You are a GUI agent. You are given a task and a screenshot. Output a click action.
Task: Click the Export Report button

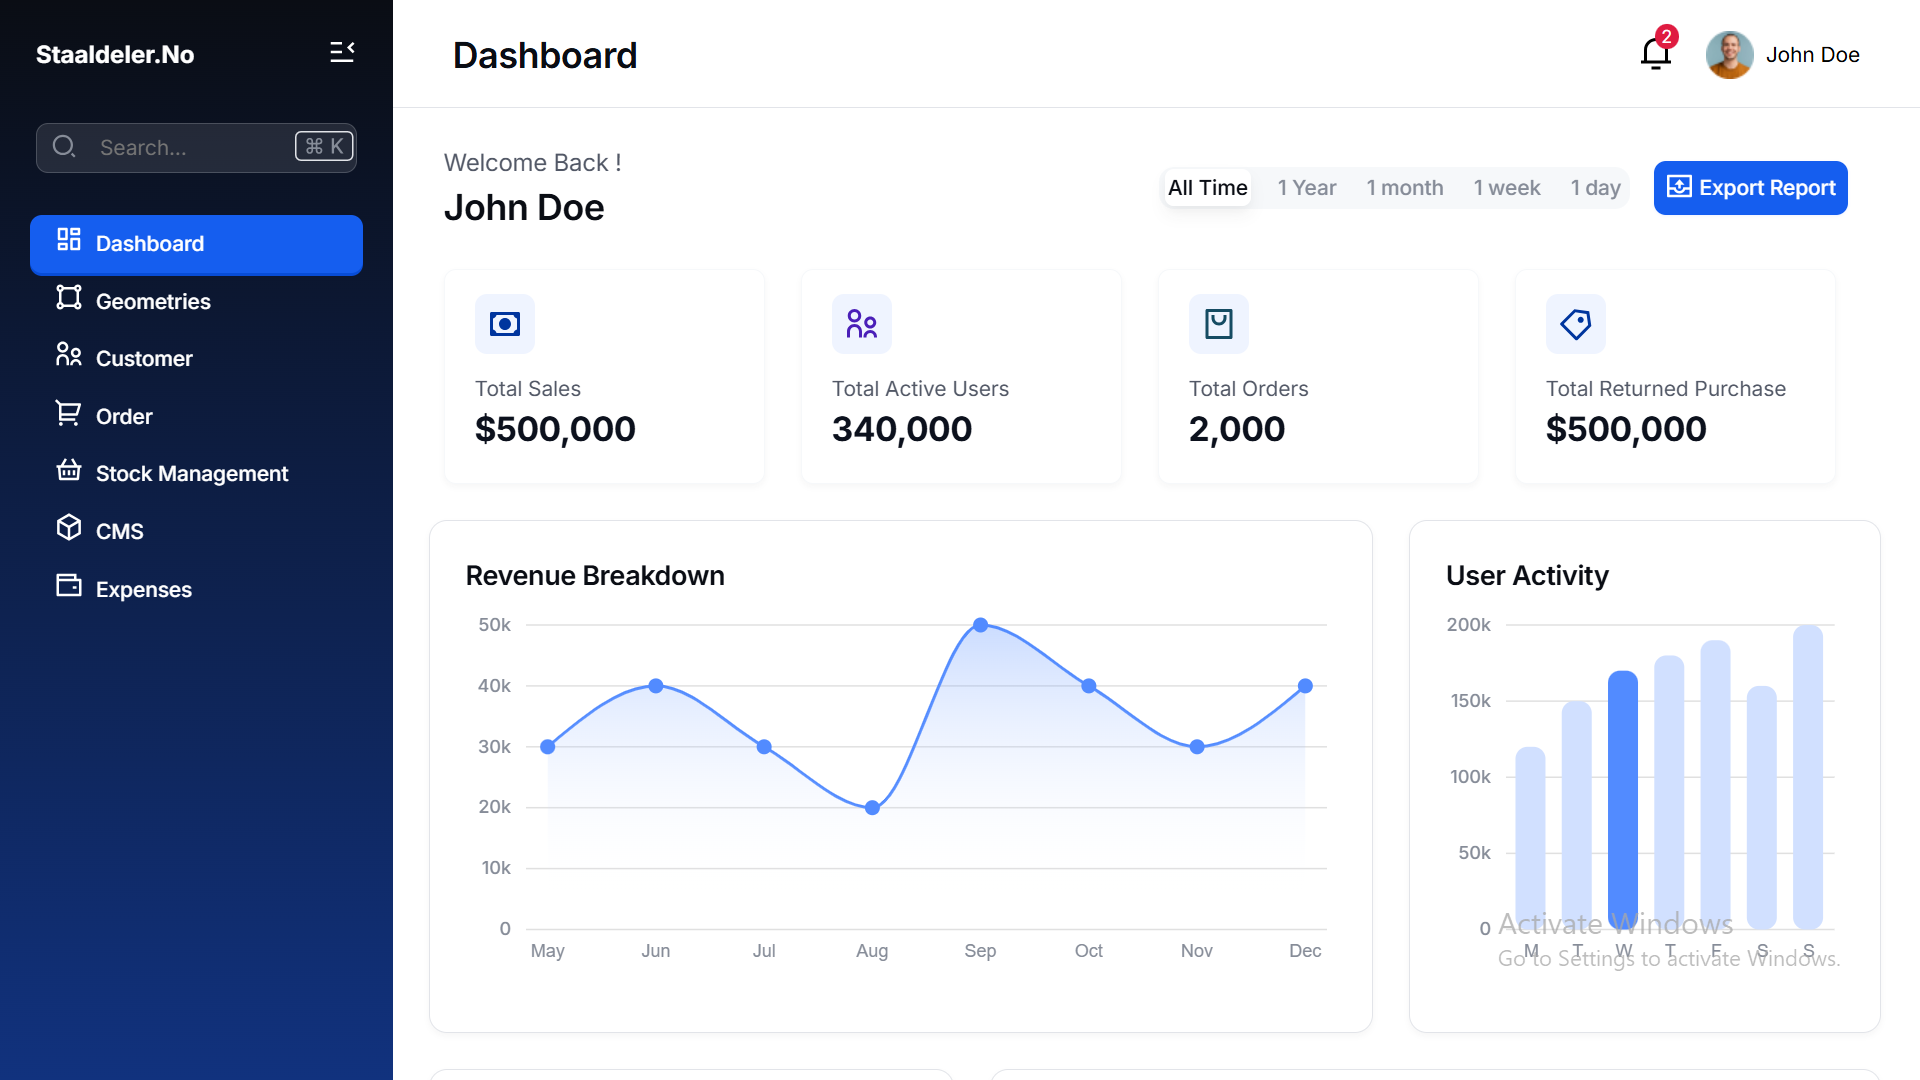click(1750, 188)
